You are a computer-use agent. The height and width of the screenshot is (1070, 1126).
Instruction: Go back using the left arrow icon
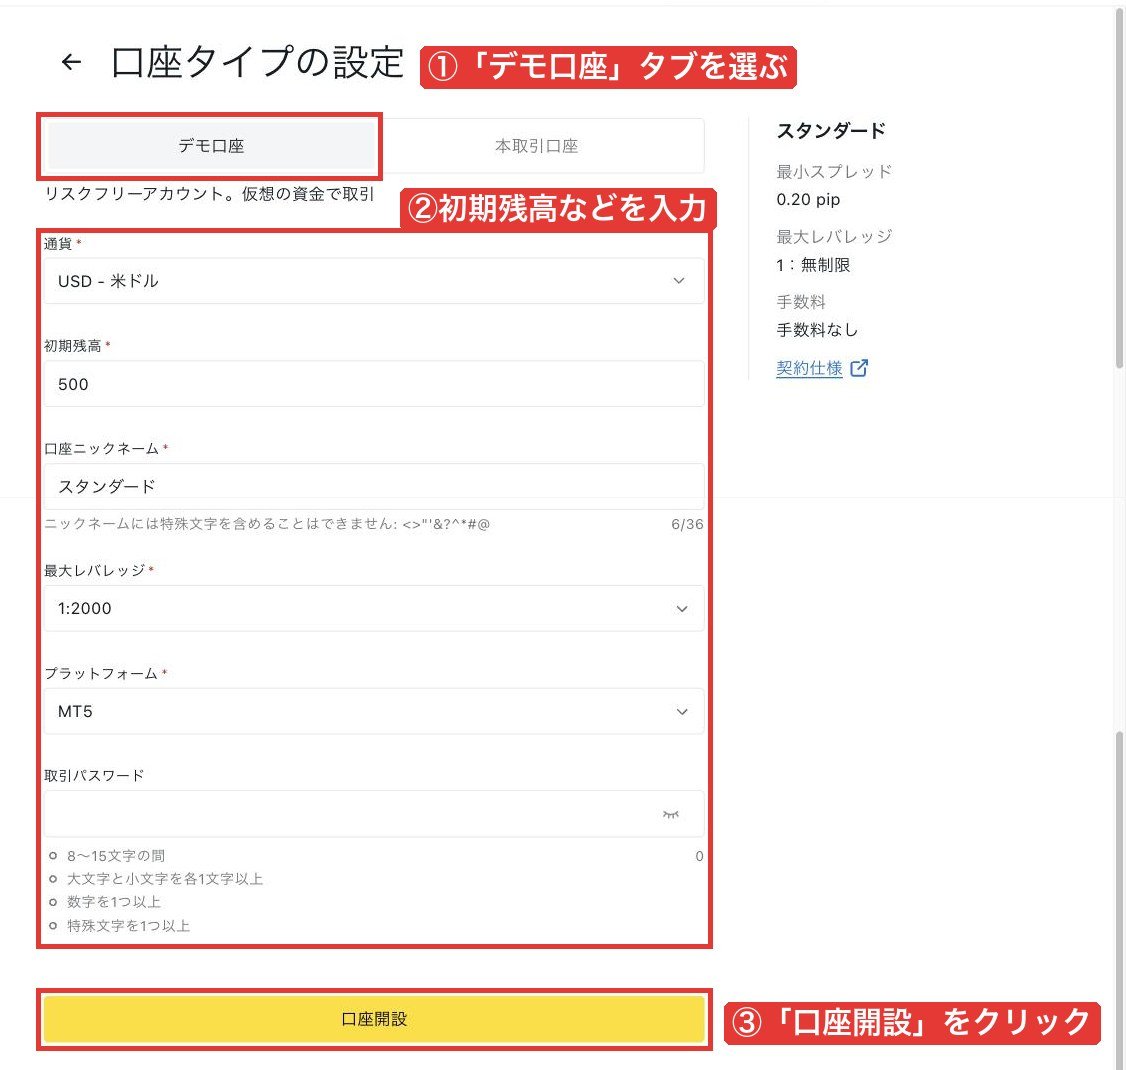pos(71,62)
